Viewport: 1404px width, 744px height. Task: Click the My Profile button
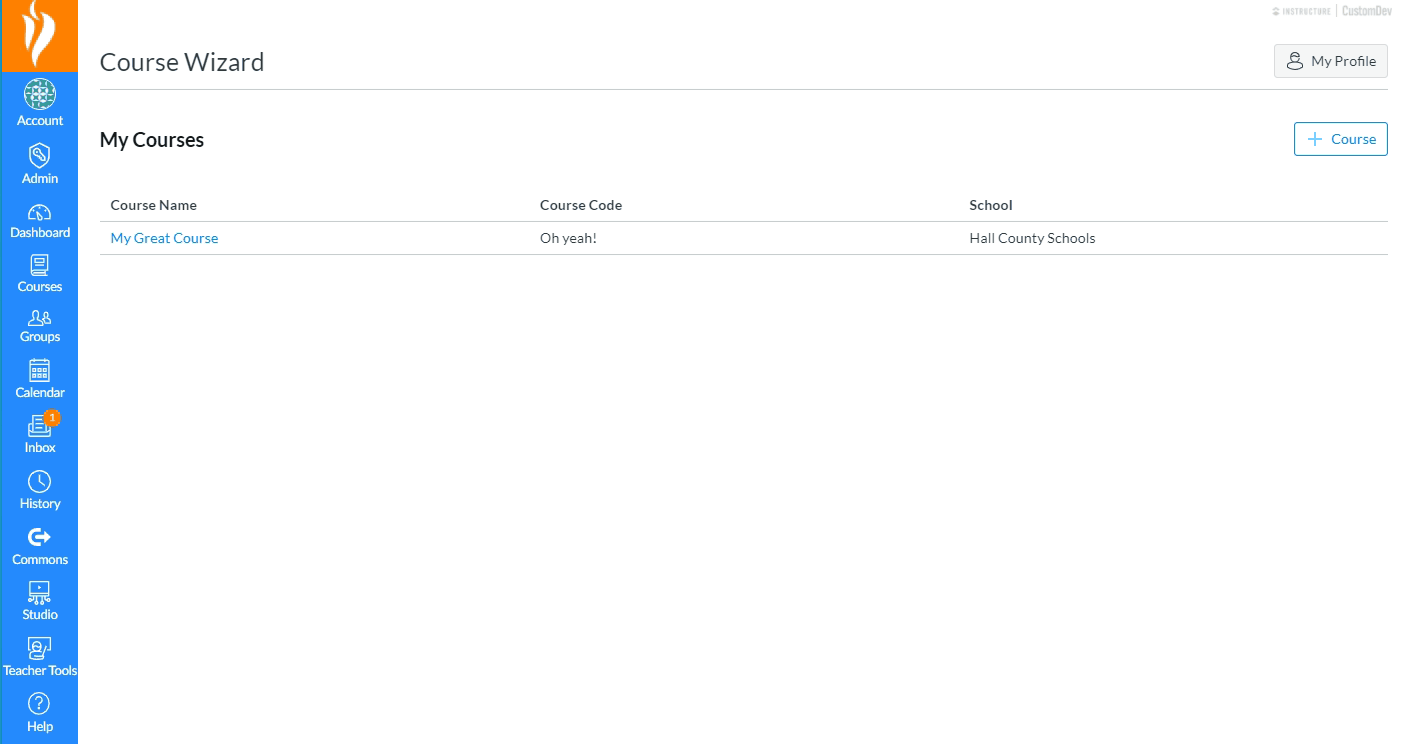tap(1330, 61)
